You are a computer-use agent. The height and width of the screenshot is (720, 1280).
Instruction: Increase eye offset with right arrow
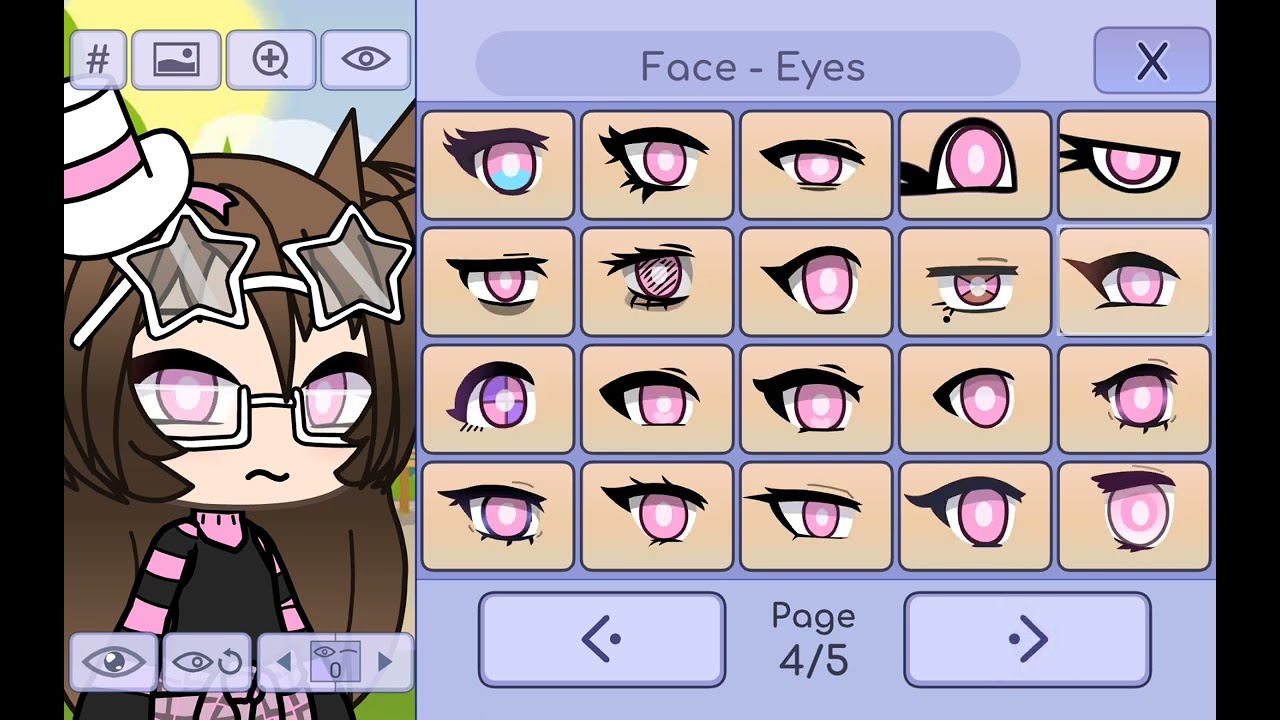(x=385, y=662)
